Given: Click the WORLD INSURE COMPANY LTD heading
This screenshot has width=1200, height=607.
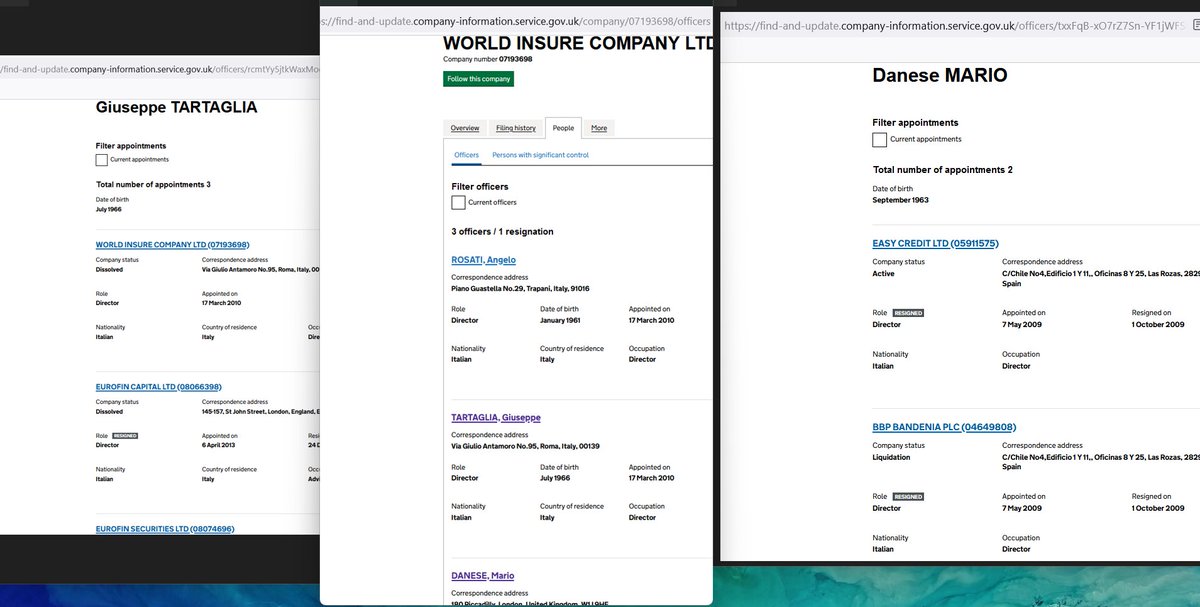Looking at the screenshot, I should tap(578, 43).
